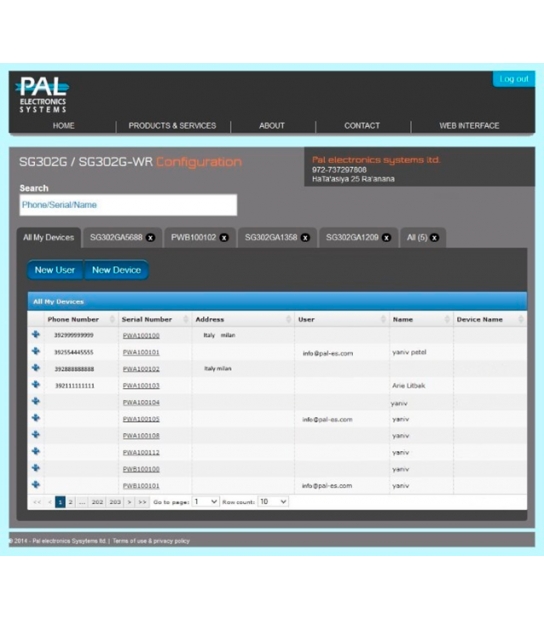Expand row of serial PWA100102
The image size is (544, 619).
click(36, 368)
